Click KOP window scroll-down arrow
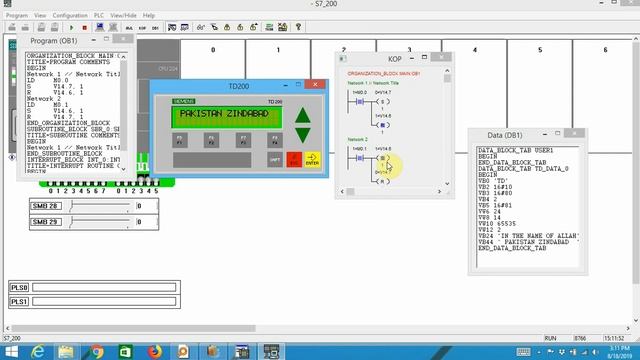The width and height of the screenshot is (640, 360). 447,184
